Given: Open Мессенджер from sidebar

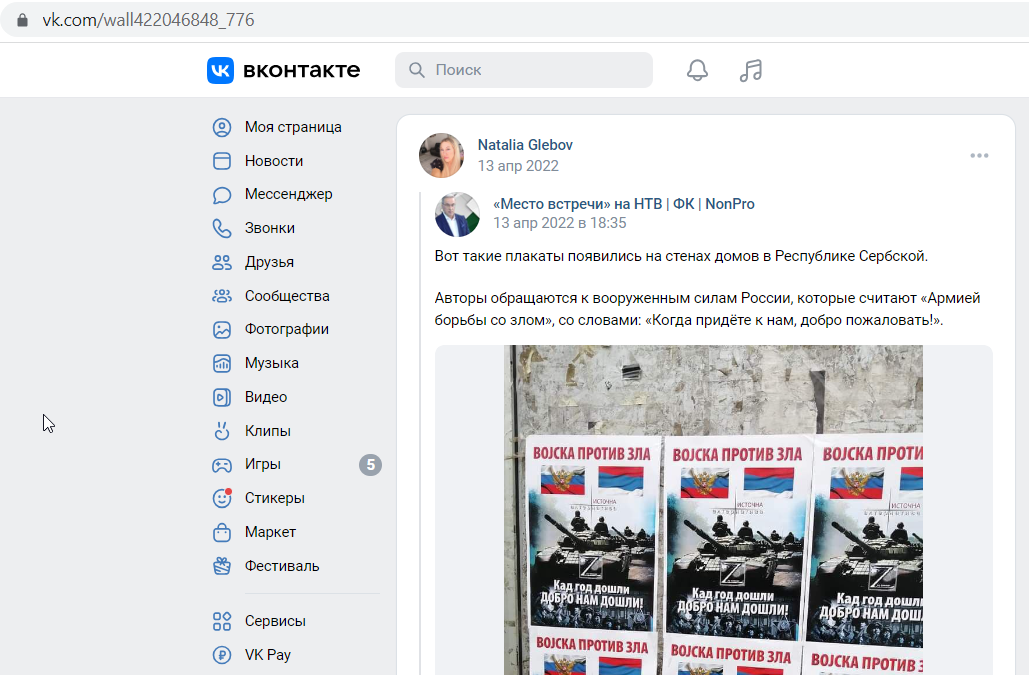Looking at the screenshot, I should click(289, 194).
